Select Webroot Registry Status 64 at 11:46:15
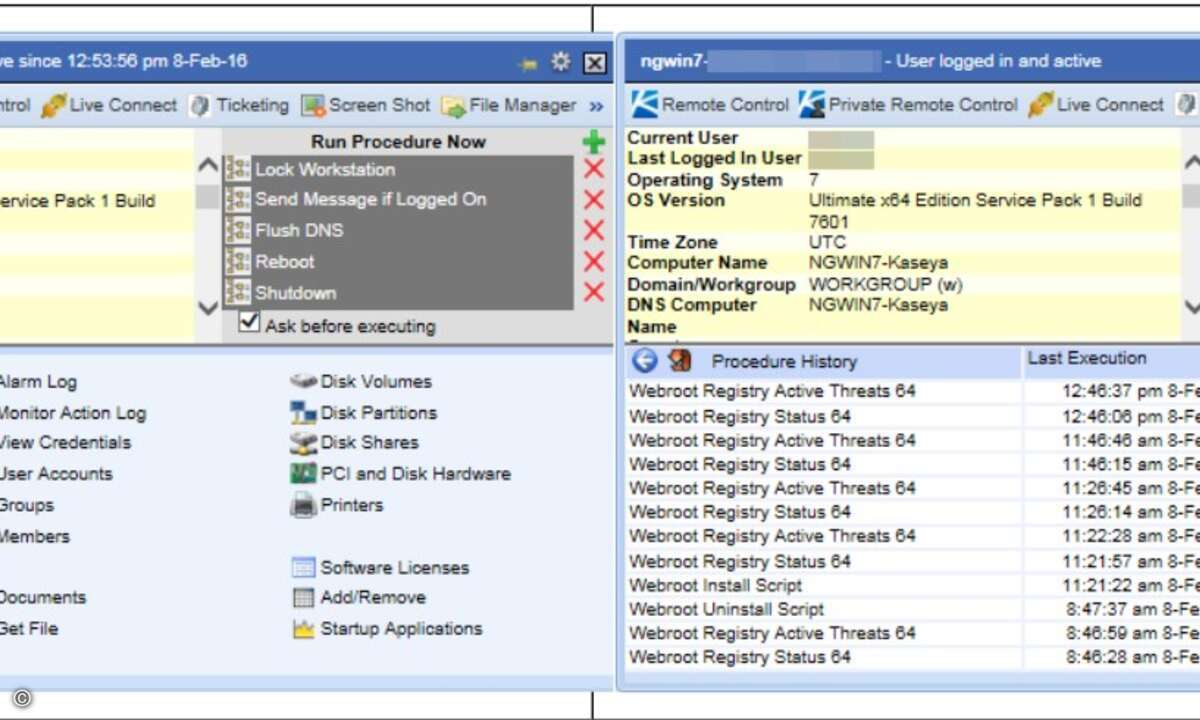This screenshot has height=720, width=1200. point(740,464)
